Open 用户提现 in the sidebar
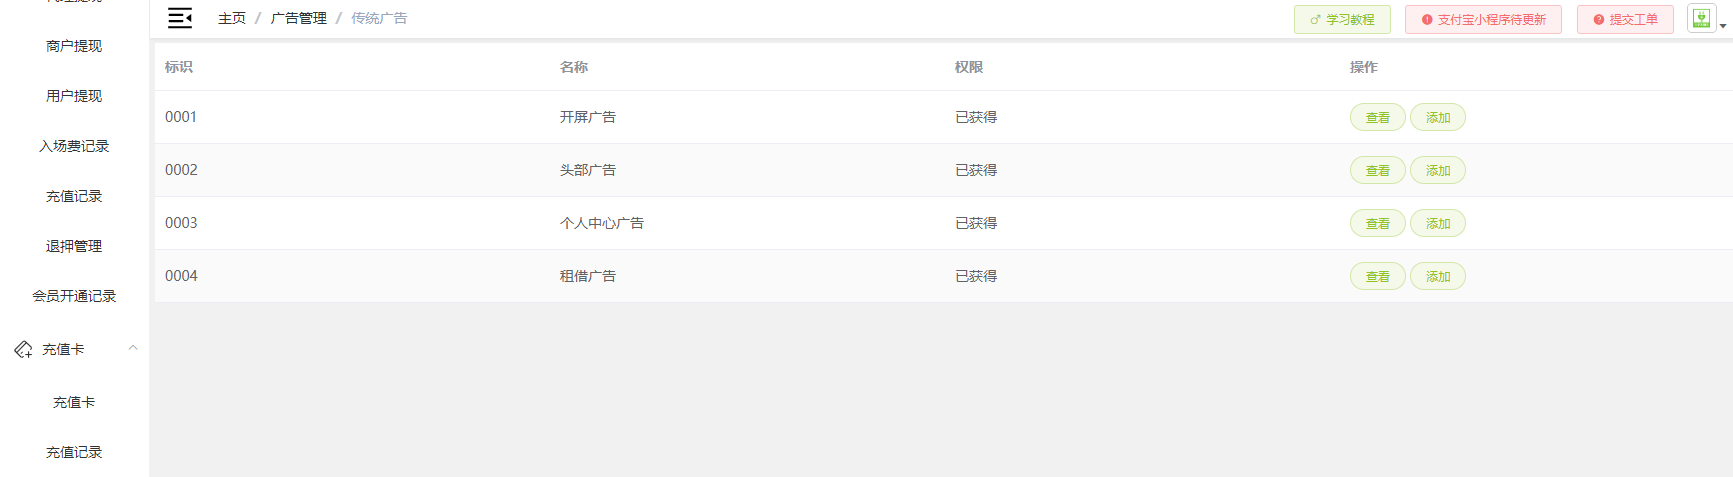 (x=74, y=96)
